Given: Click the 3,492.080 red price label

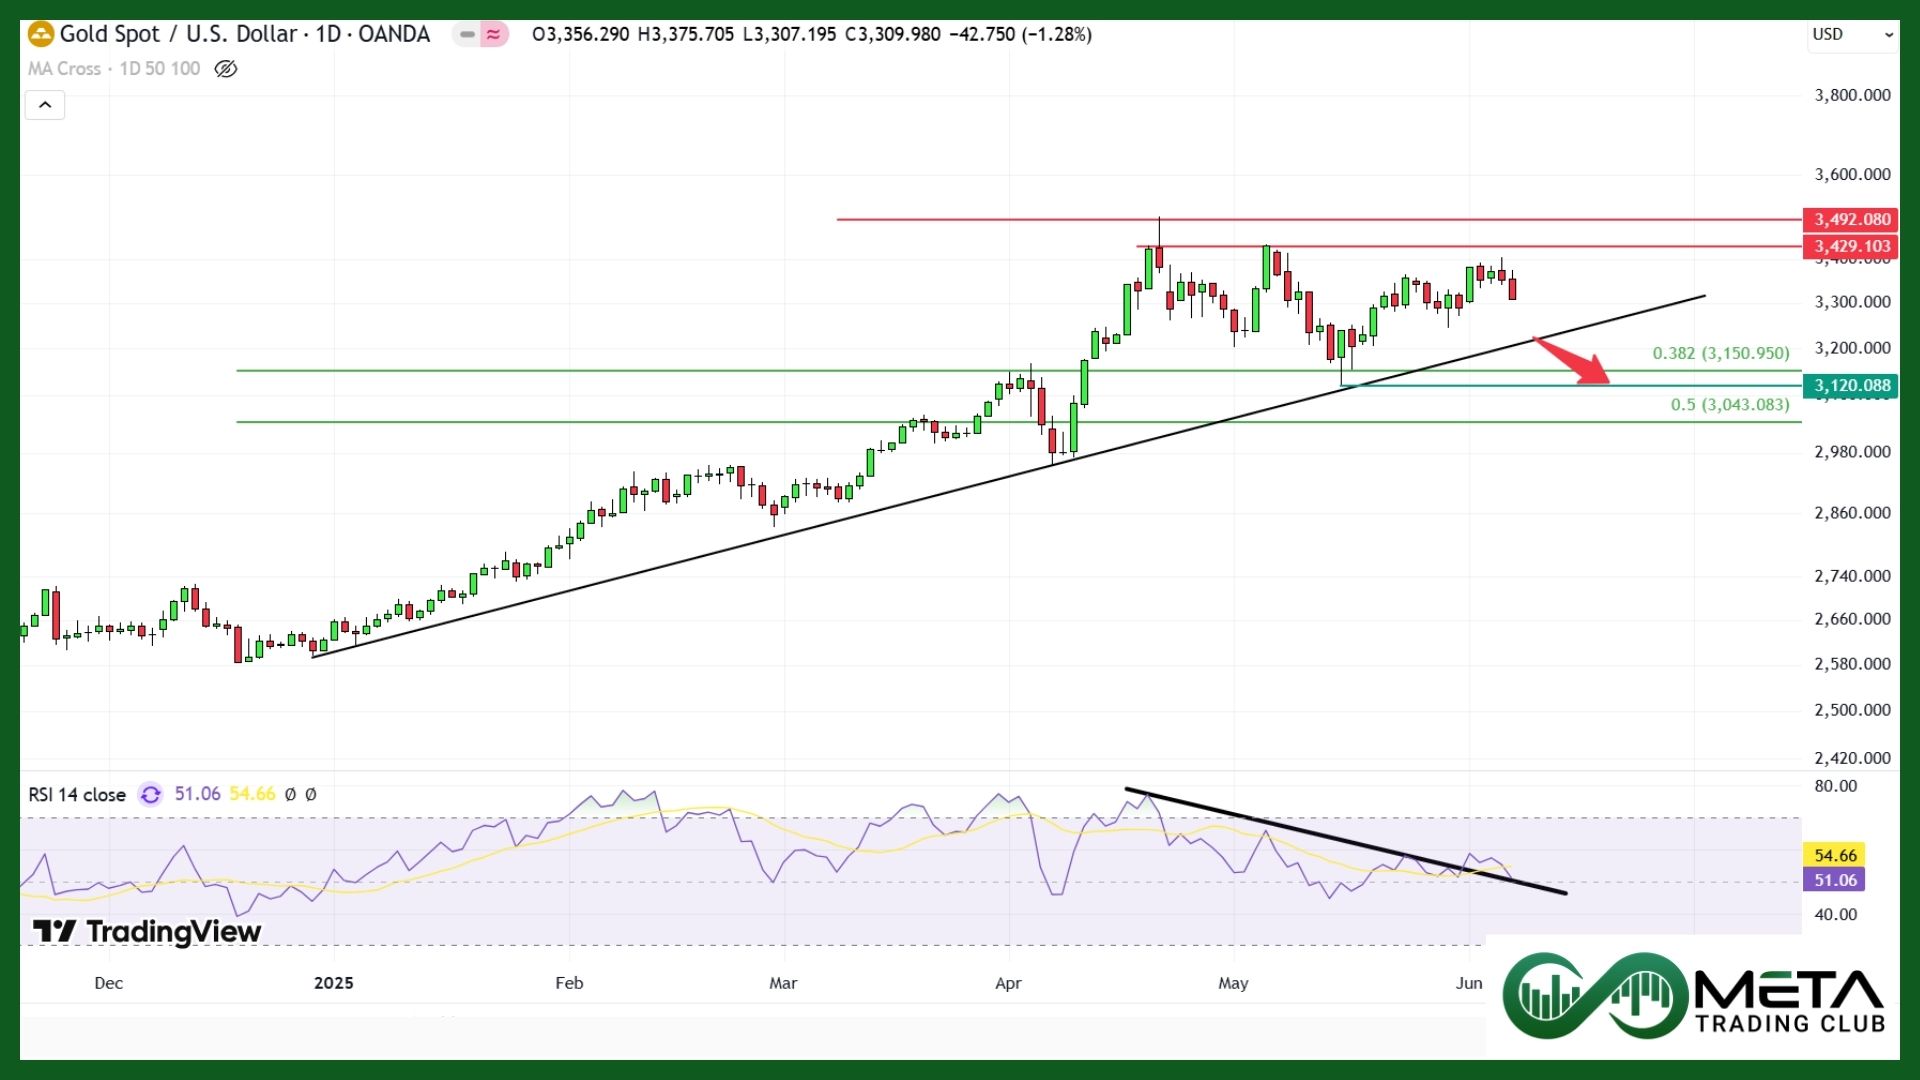Looking at the screenshot, I should pos(1852,219).
